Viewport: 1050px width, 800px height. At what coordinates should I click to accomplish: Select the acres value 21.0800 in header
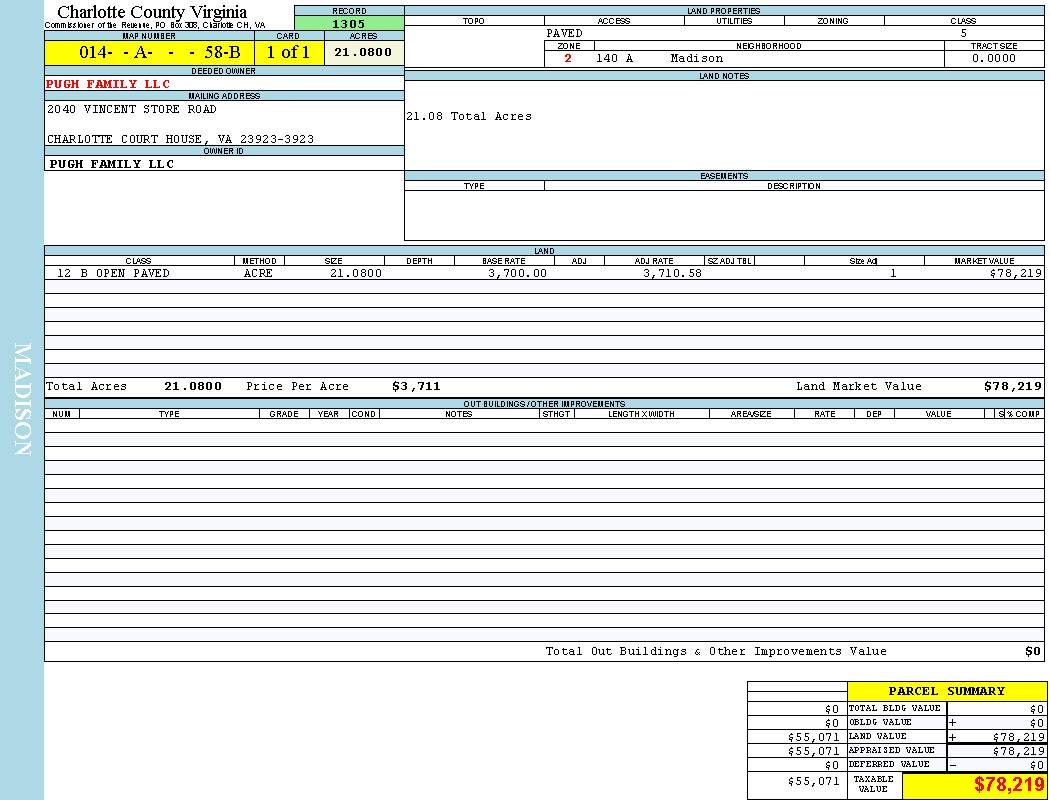pos(363,53)
